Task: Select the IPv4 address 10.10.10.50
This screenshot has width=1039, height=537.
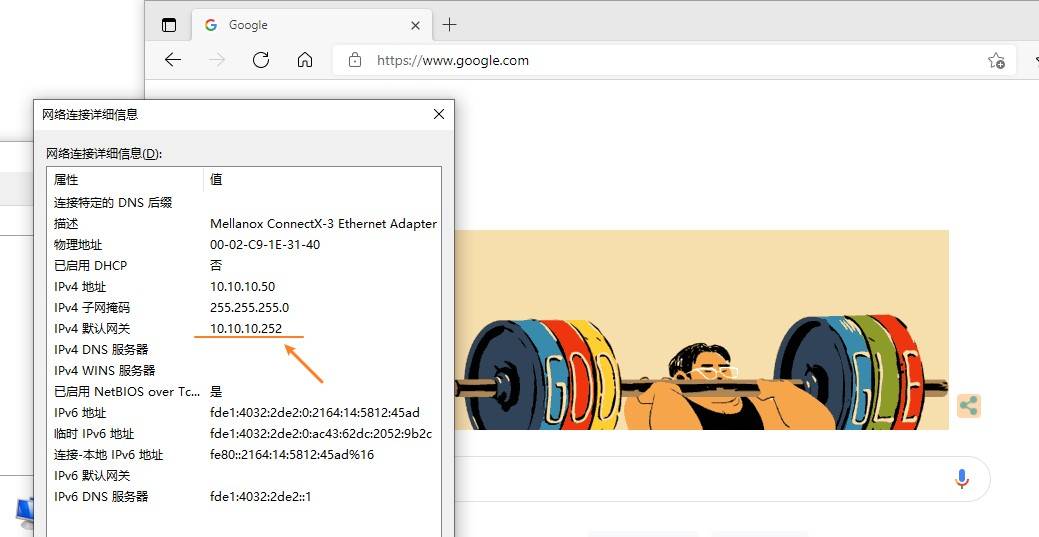Action: tap(243, 286)
